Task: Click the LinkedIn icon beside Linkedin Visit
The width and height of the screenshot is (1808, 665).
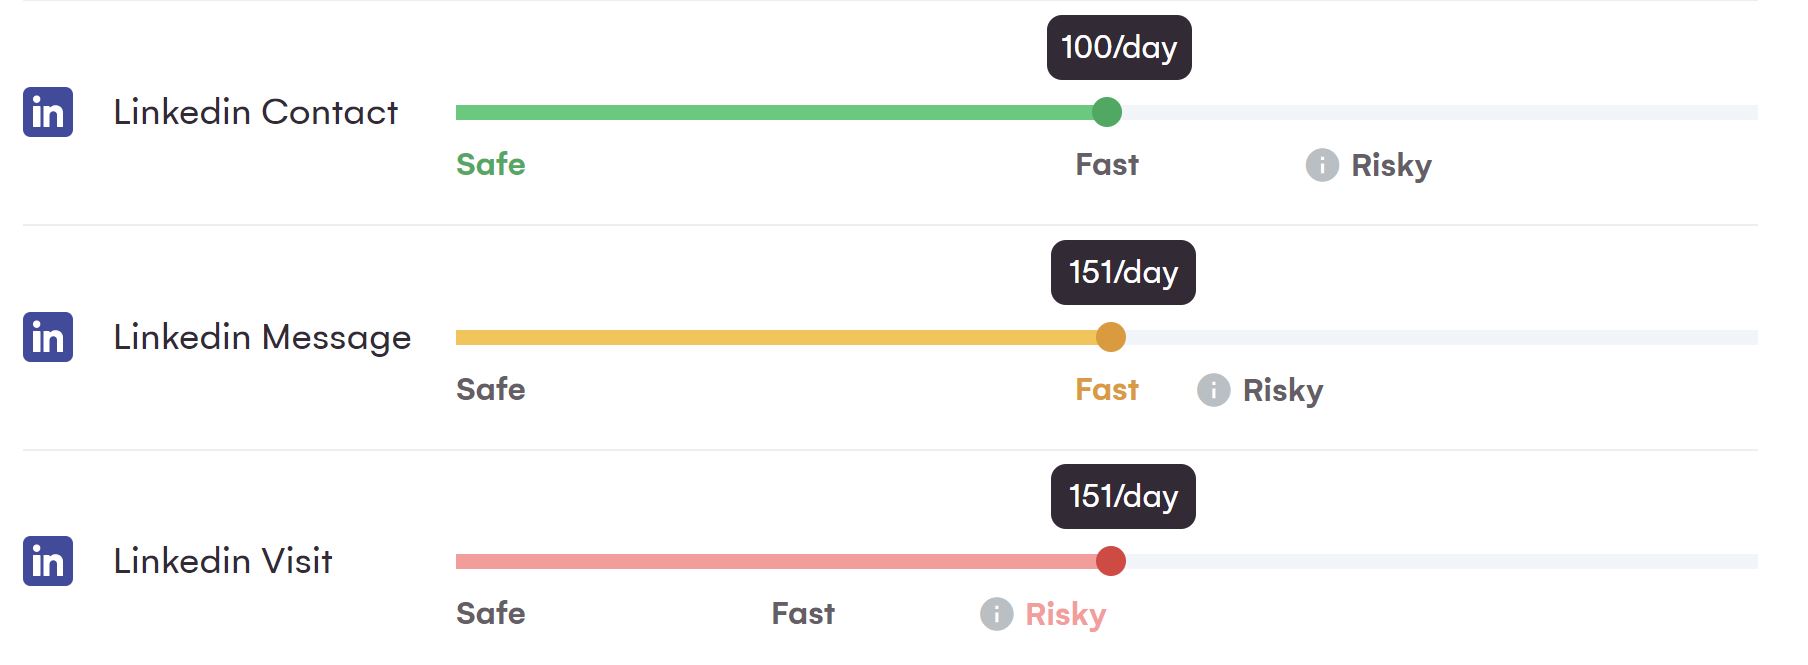Action: tap(48, 561)
